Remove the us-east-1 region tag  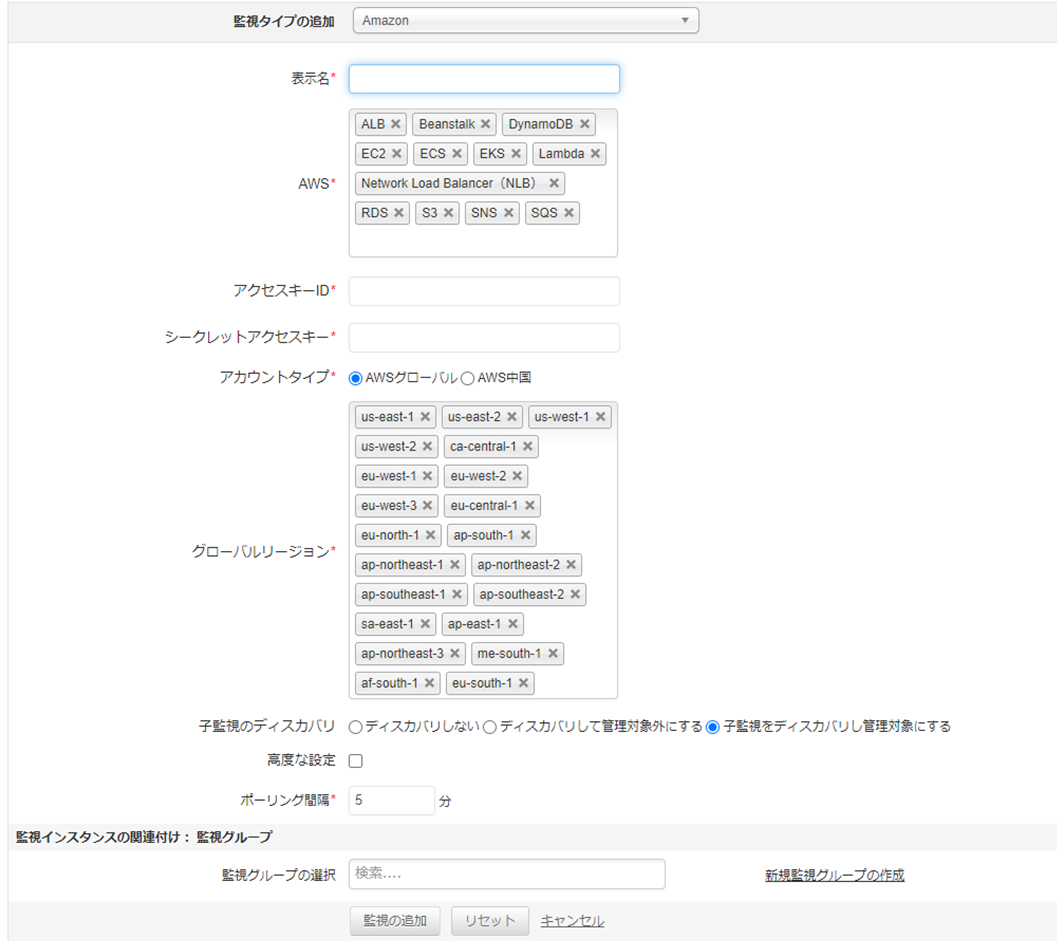coord(425,417)
